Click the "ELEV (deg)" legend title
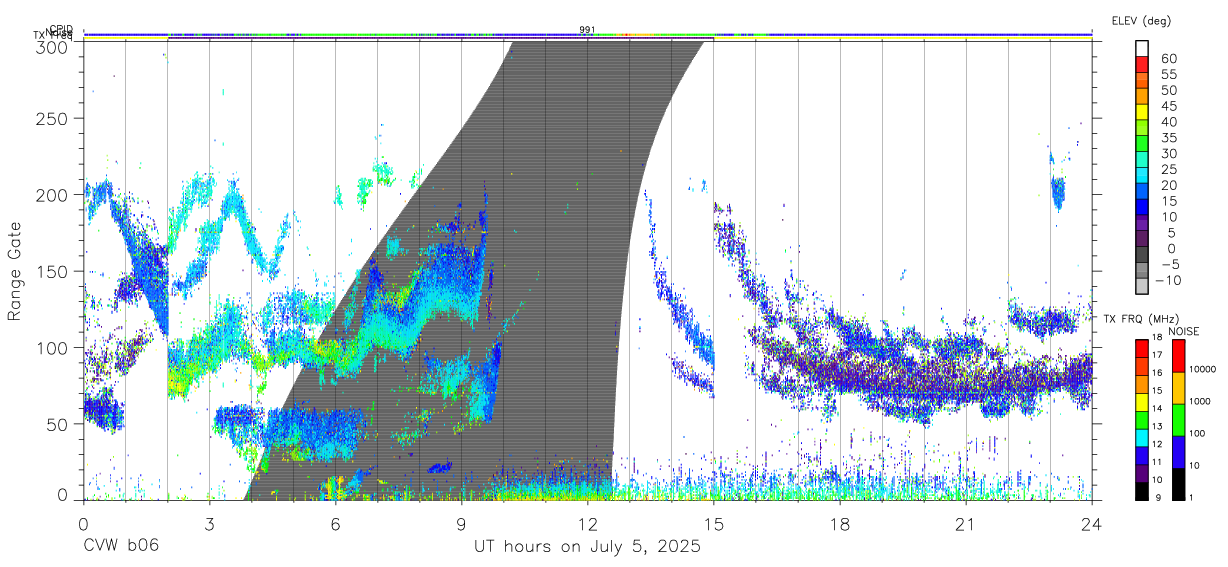 pyautogui.click(x=1141, y=21)
